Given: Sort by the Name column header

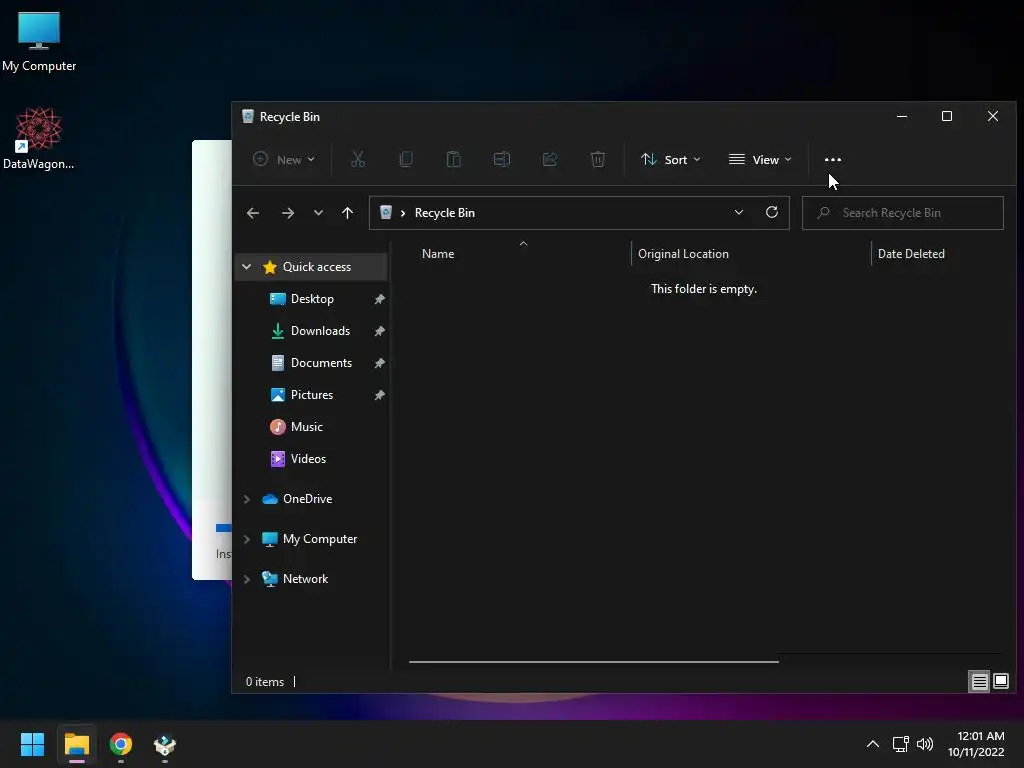Looking at the screenshot, I should click(x=438, y=253).
